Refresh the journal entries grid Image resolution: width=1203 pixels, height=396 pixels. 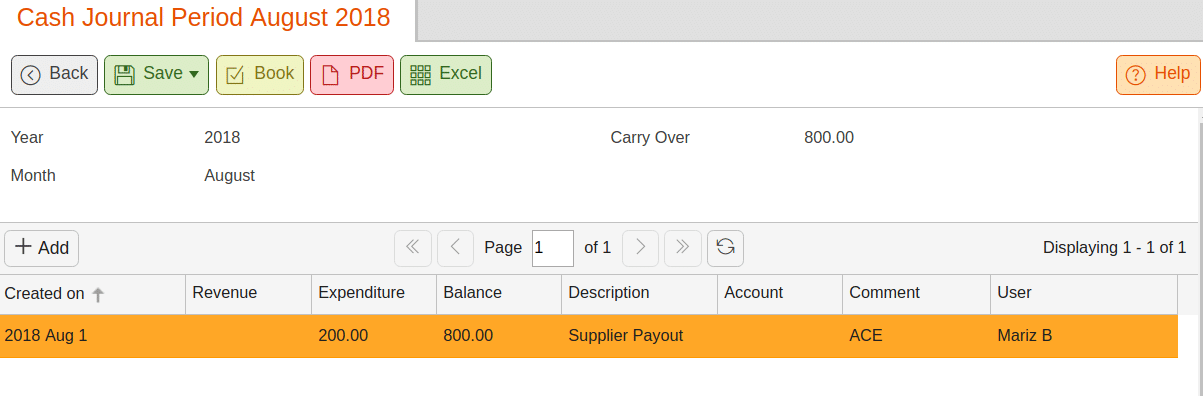point(725,248)
